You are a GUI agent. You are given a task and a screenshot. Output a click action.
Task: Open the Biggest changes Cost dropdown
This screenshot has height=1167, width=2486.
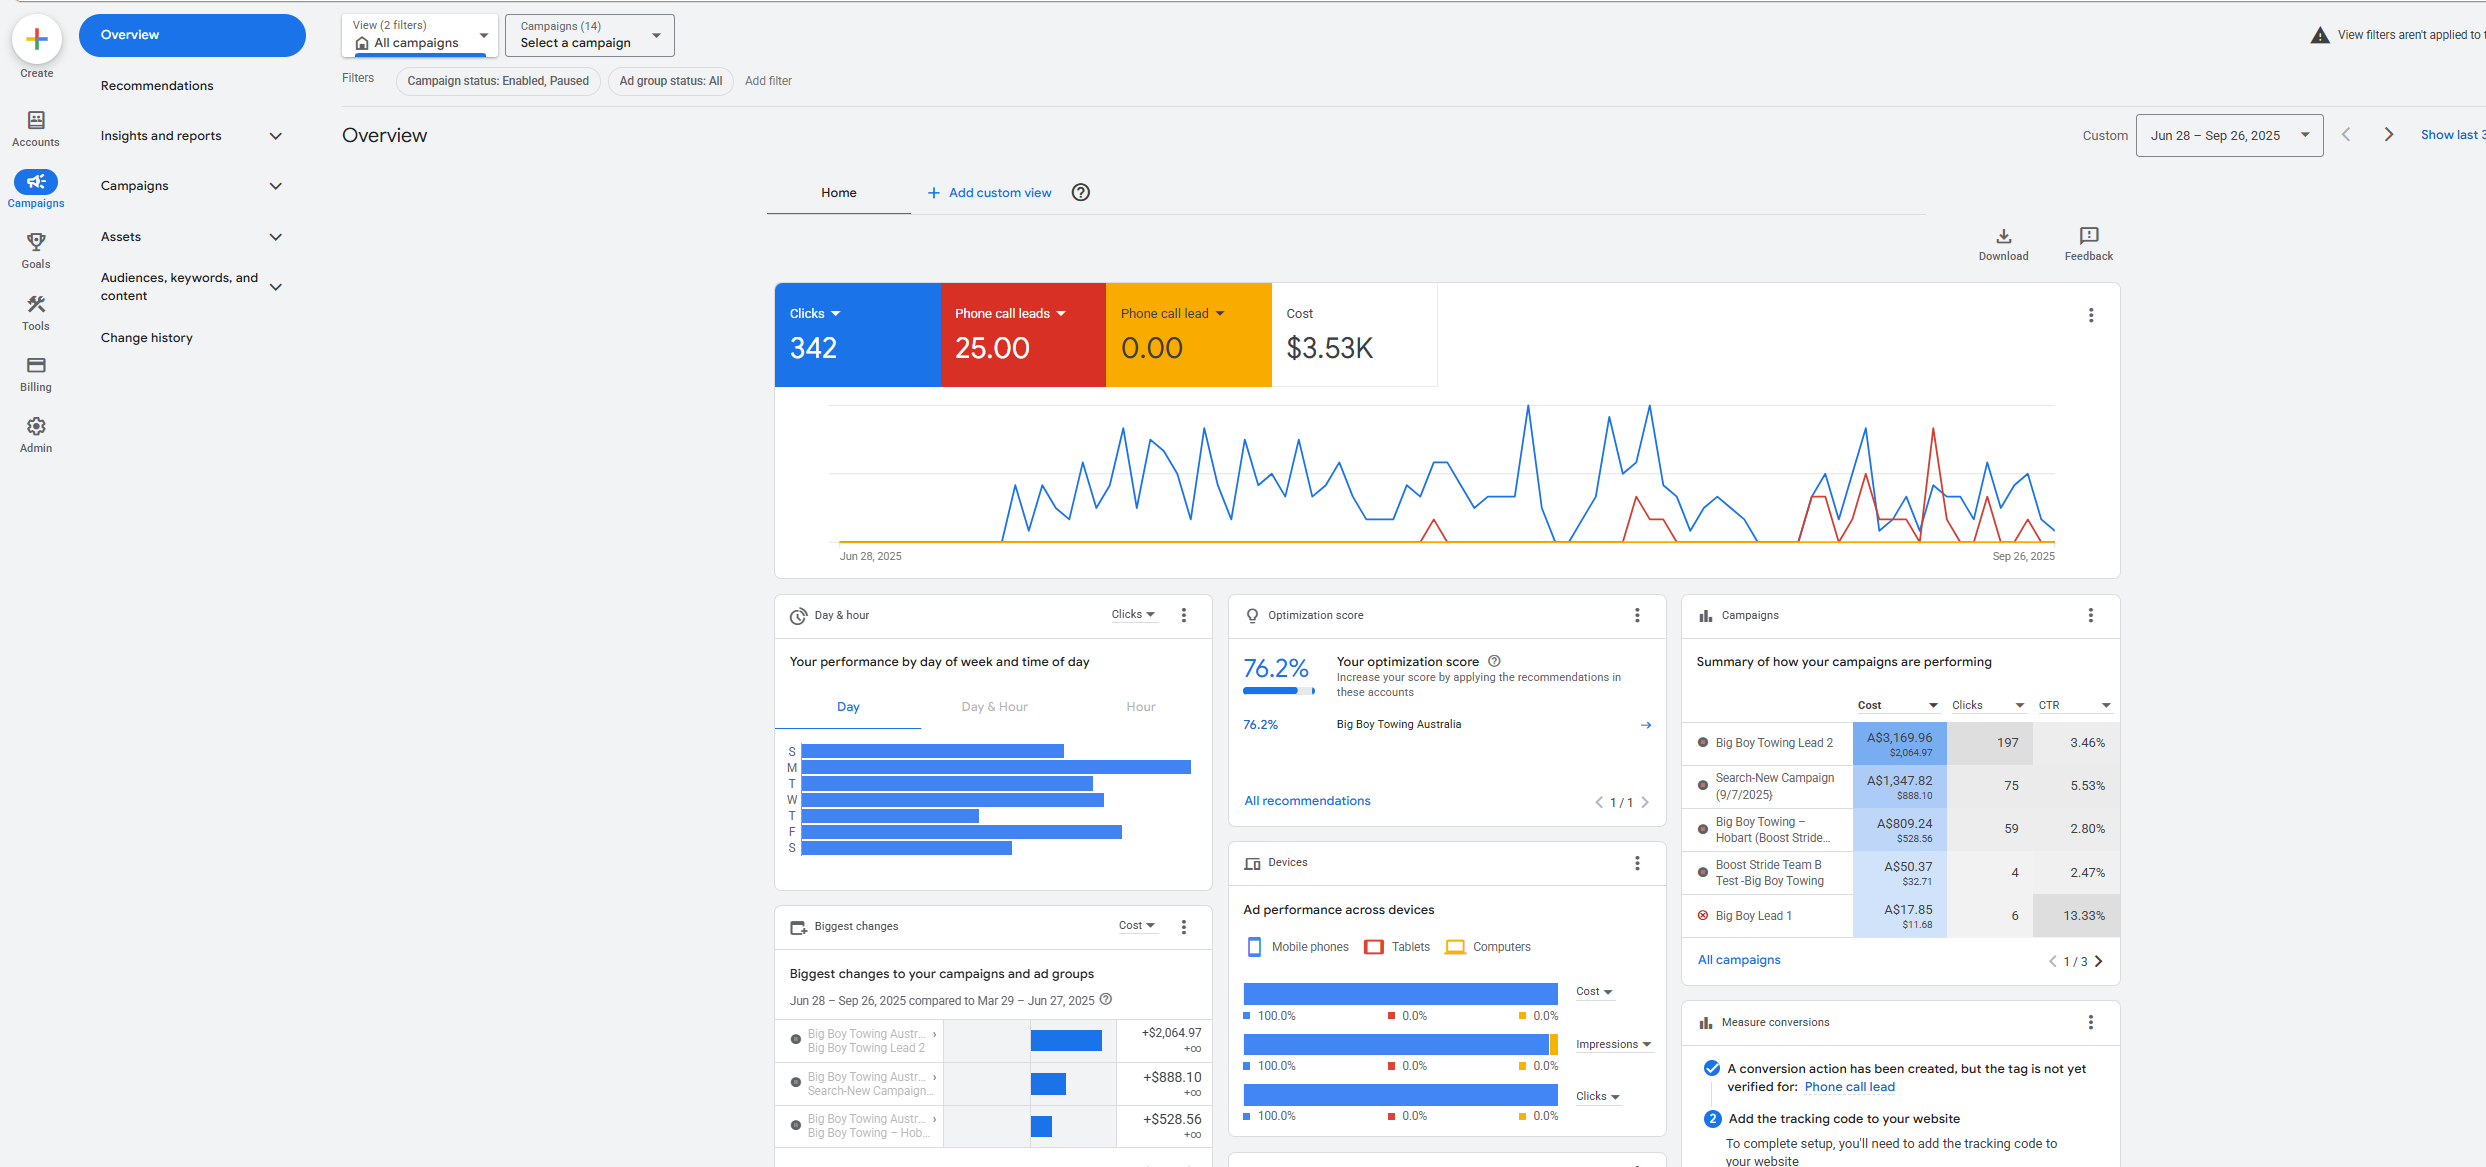pos(1137,925)
